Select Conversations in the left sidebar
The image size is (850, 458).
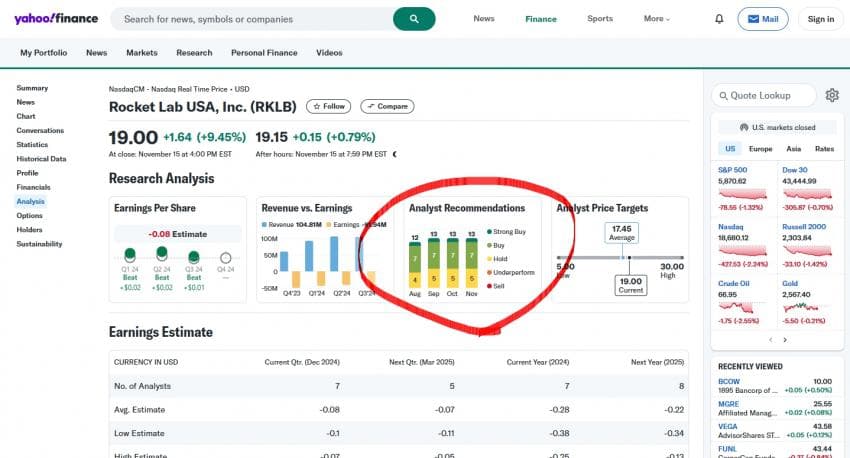point(40,131)
